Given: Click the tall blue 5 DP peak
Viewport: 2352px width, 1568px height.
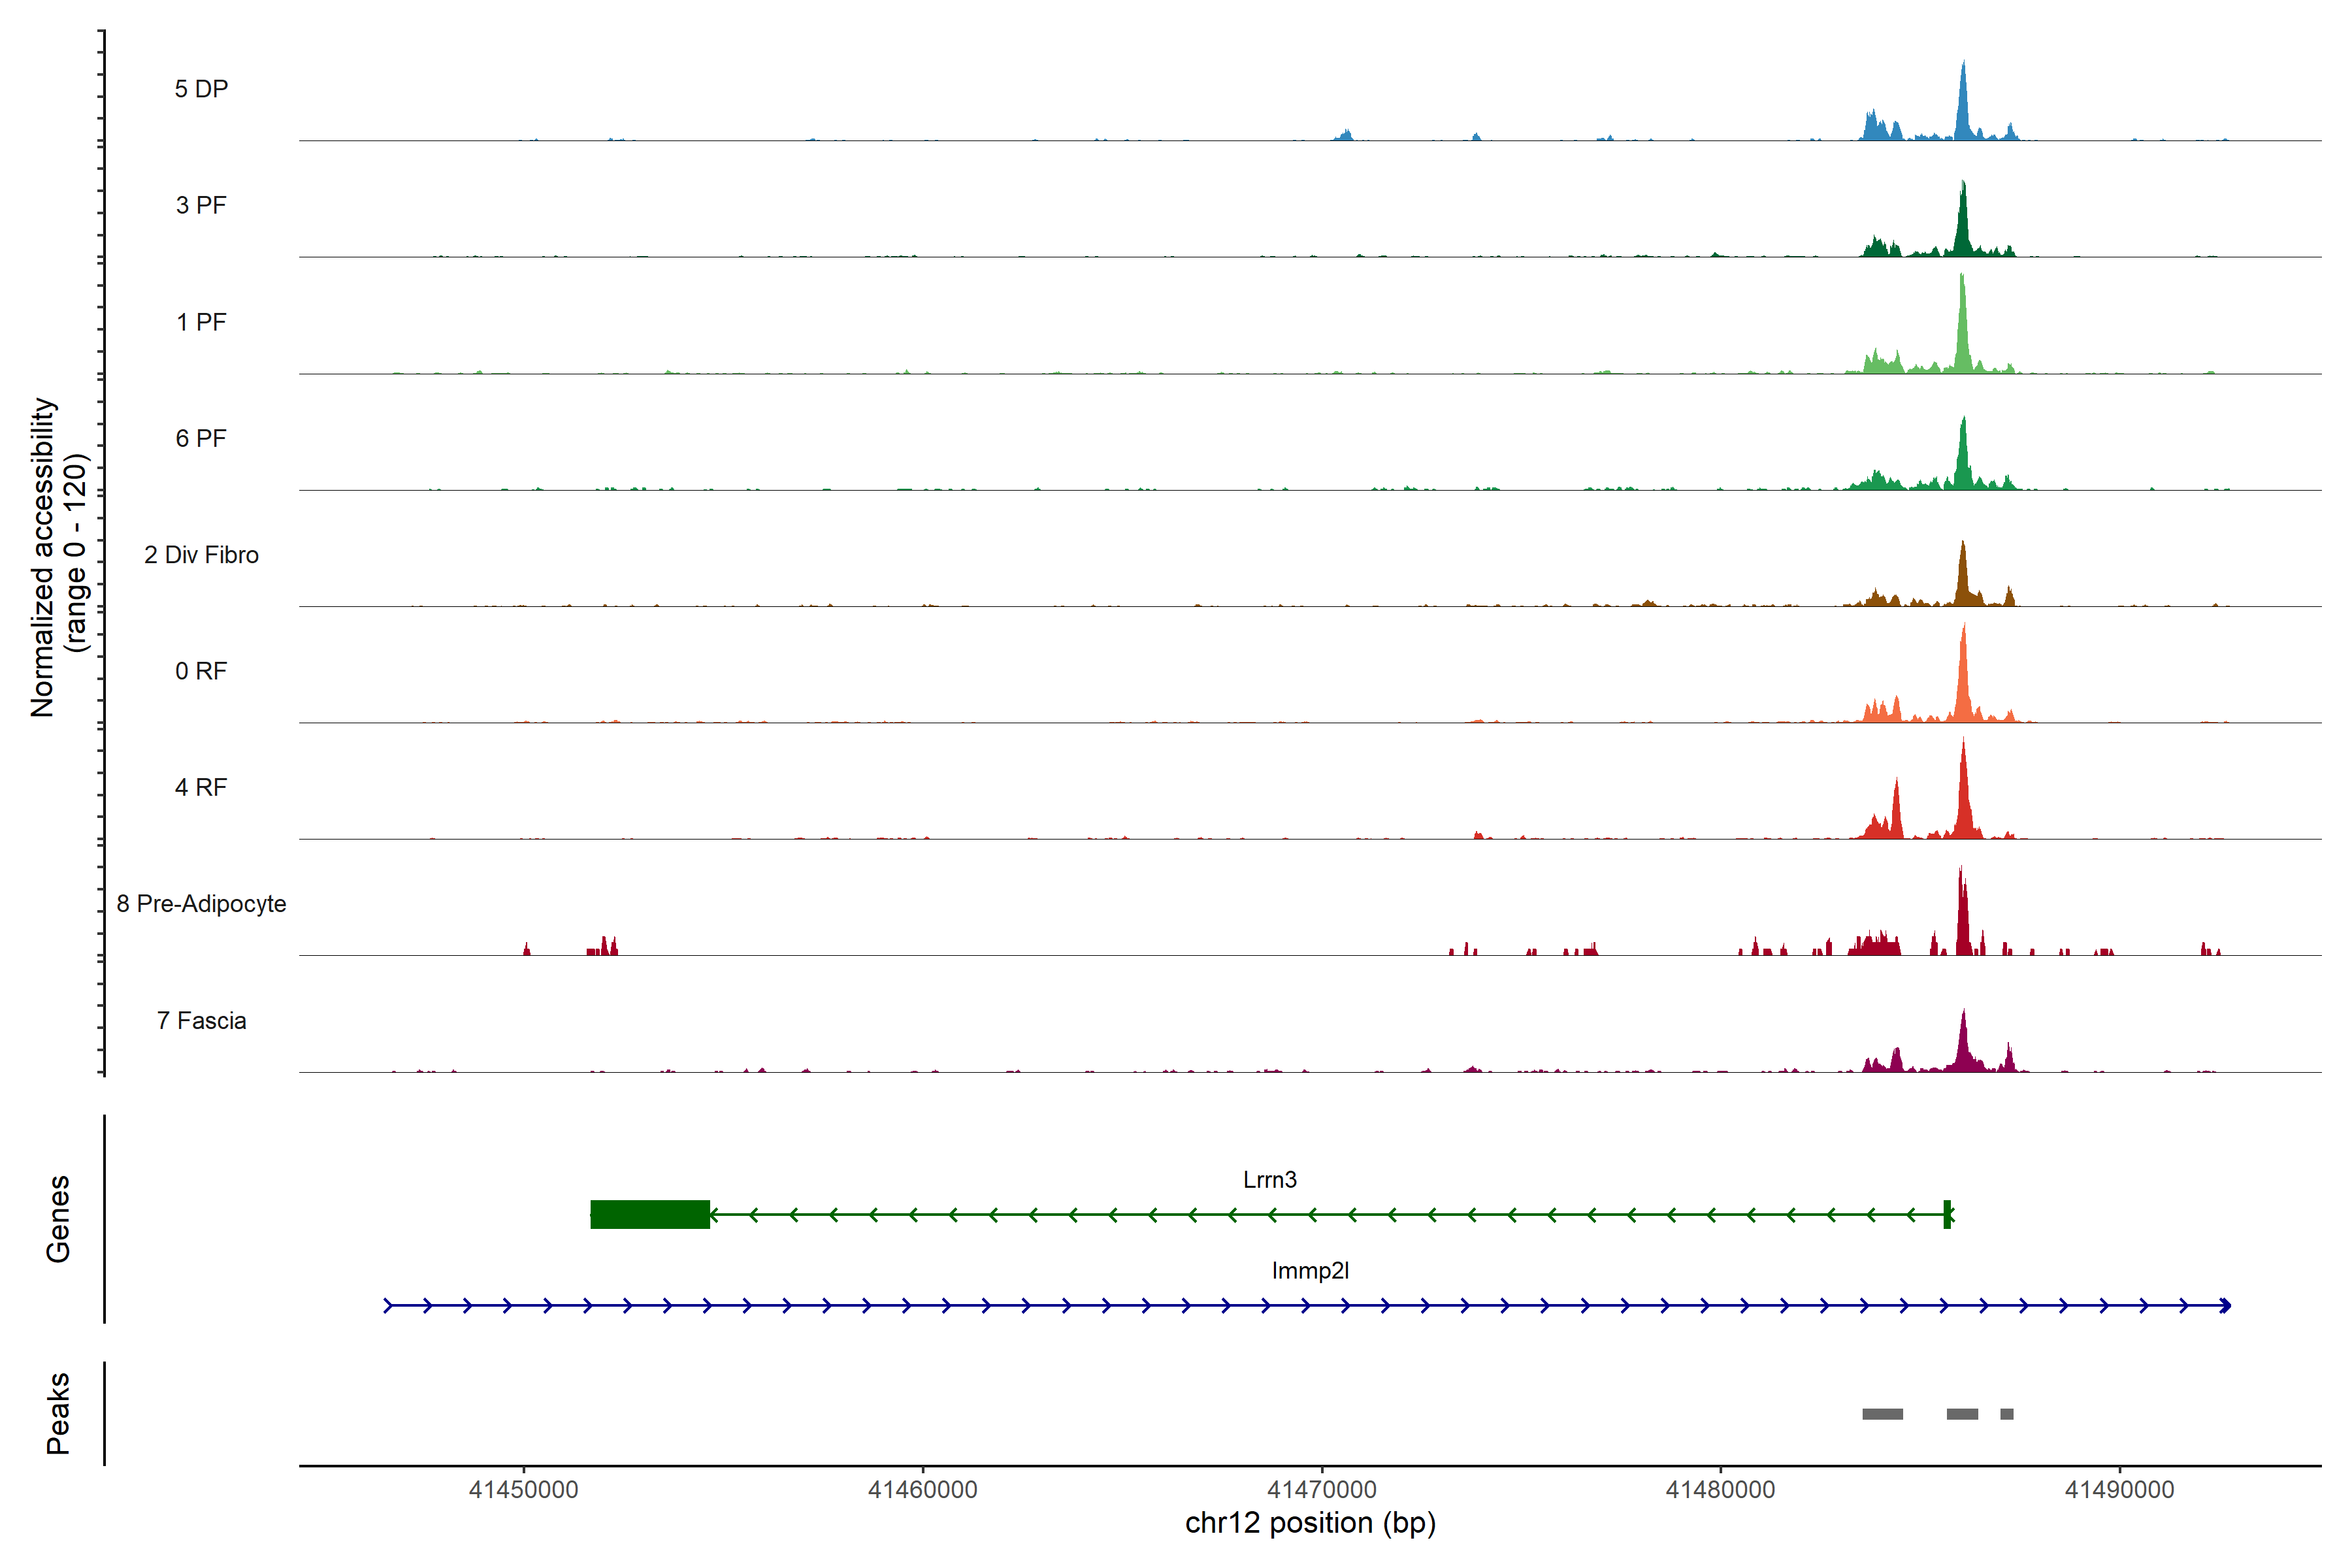Looking at the screenshot, I should point(1963,105).
